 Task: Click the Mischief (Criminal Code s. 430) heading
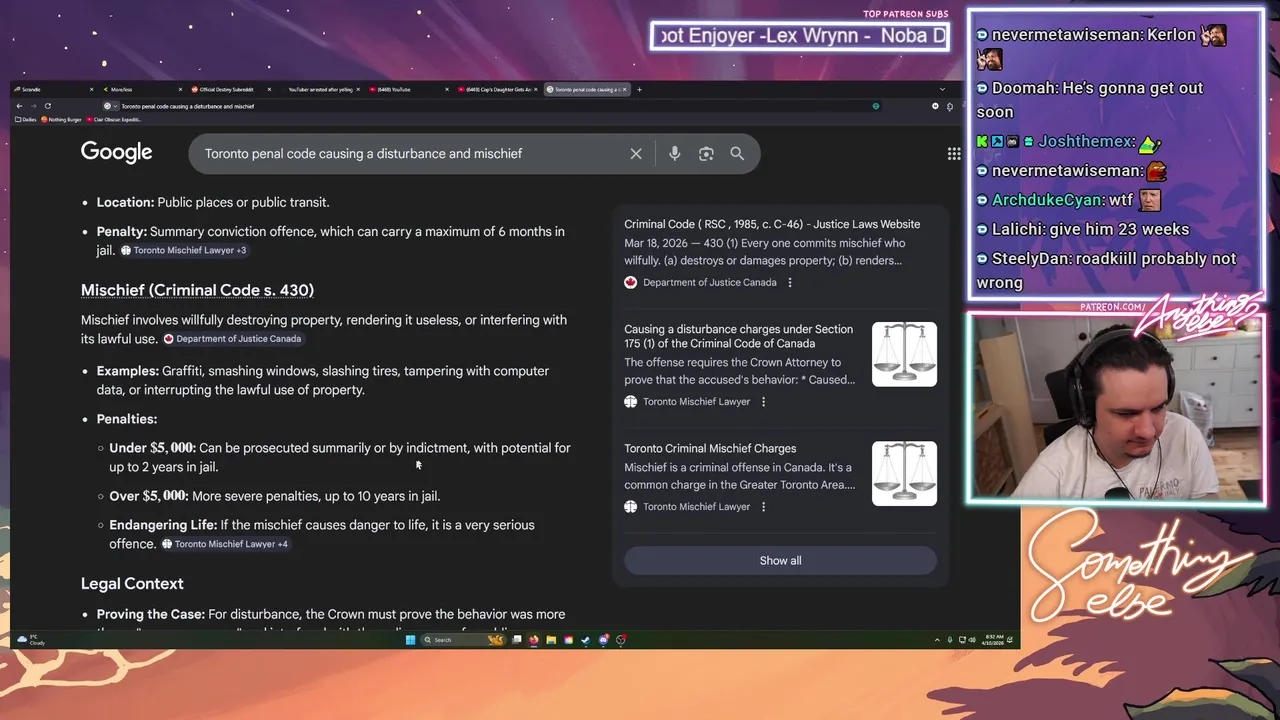(x=197, y=290)
